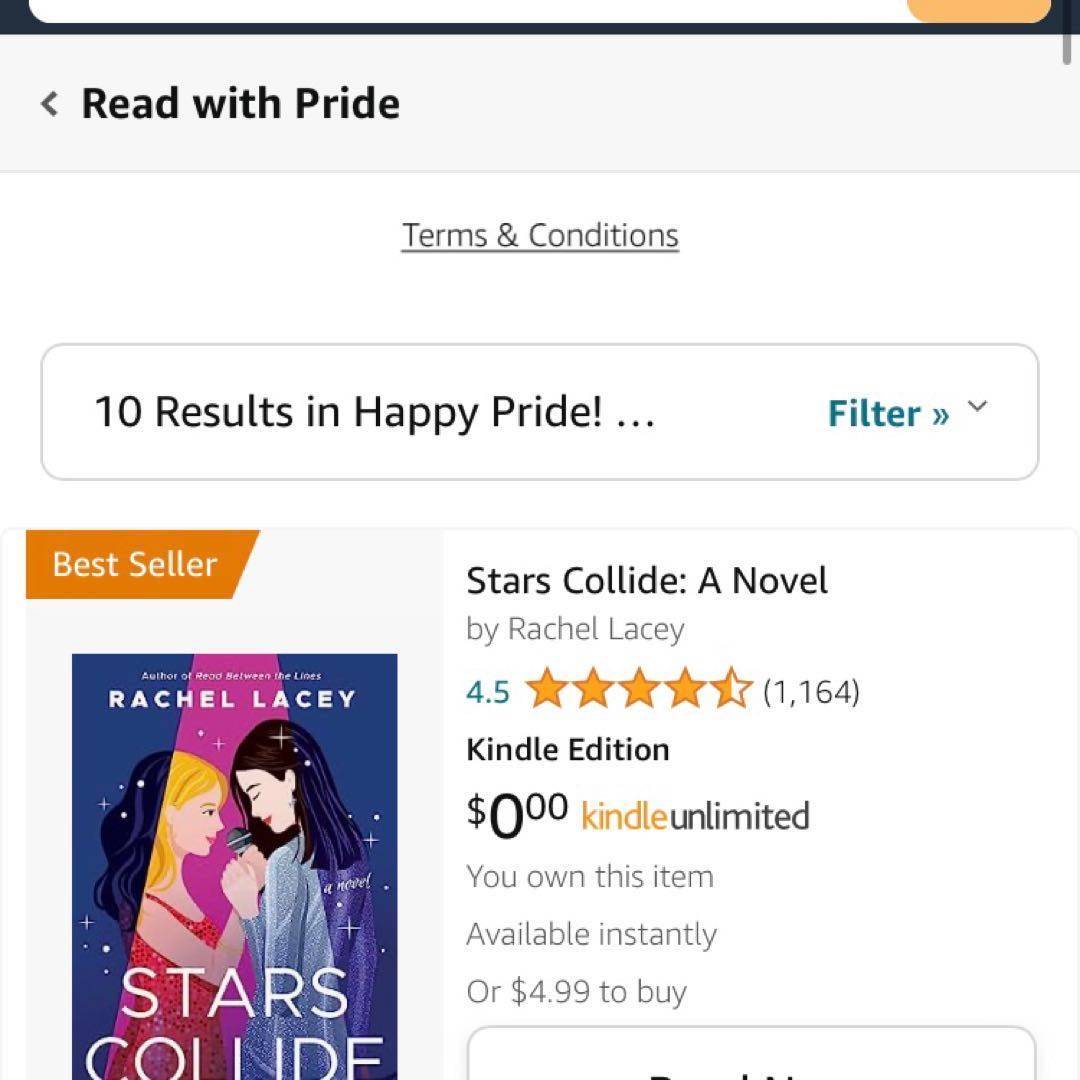Choose the Or $4.99 to buy option

point(576,991)
